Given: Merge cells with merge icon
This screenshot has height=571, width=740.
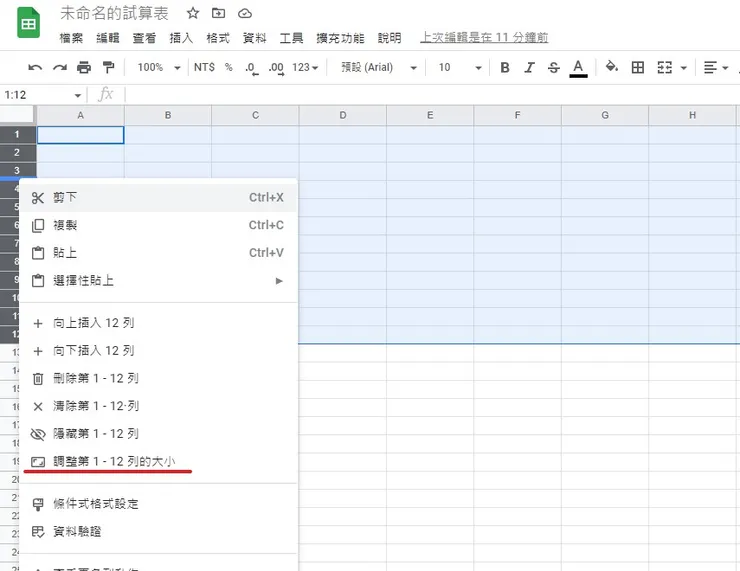Looking at the screenshot, I should pyautogui.click(x=664, y=67).
